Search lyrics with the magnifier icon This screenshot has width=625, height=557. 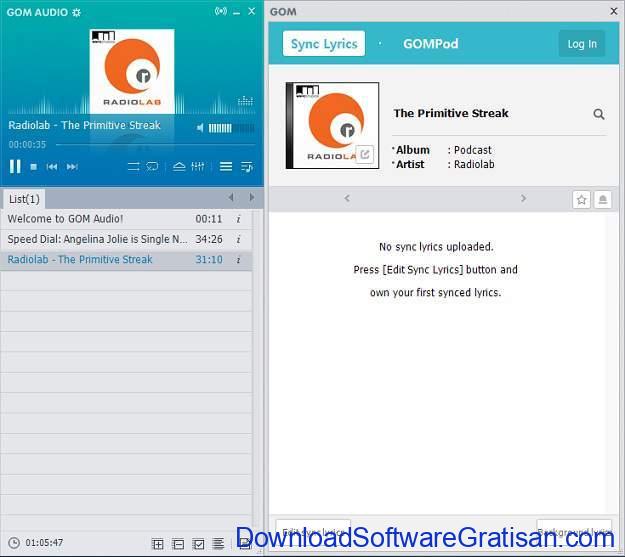click(599, 114)
